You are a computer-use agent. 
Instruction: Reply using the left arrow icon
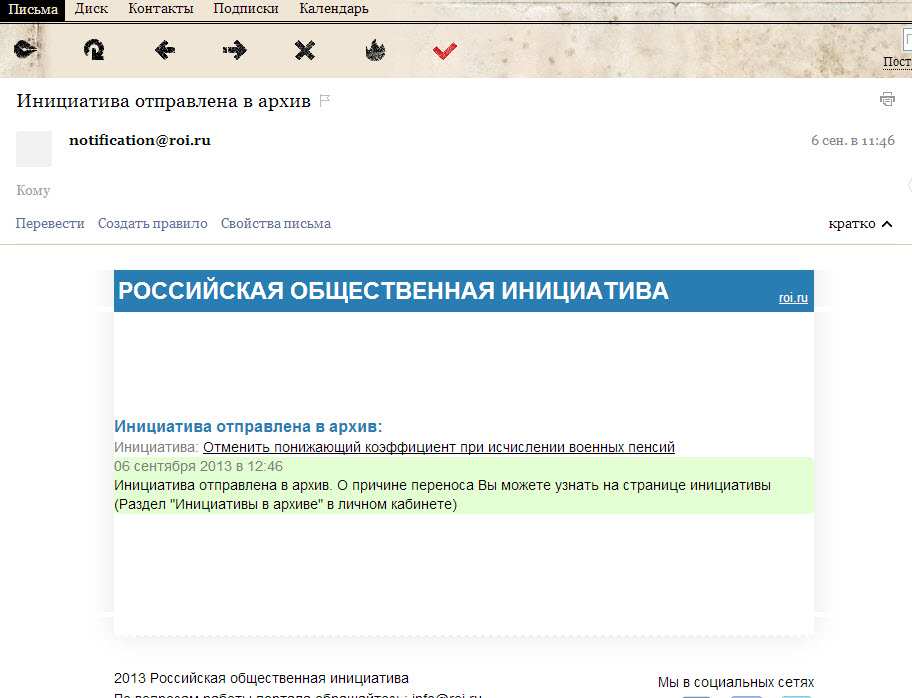[x=165, y=50]
